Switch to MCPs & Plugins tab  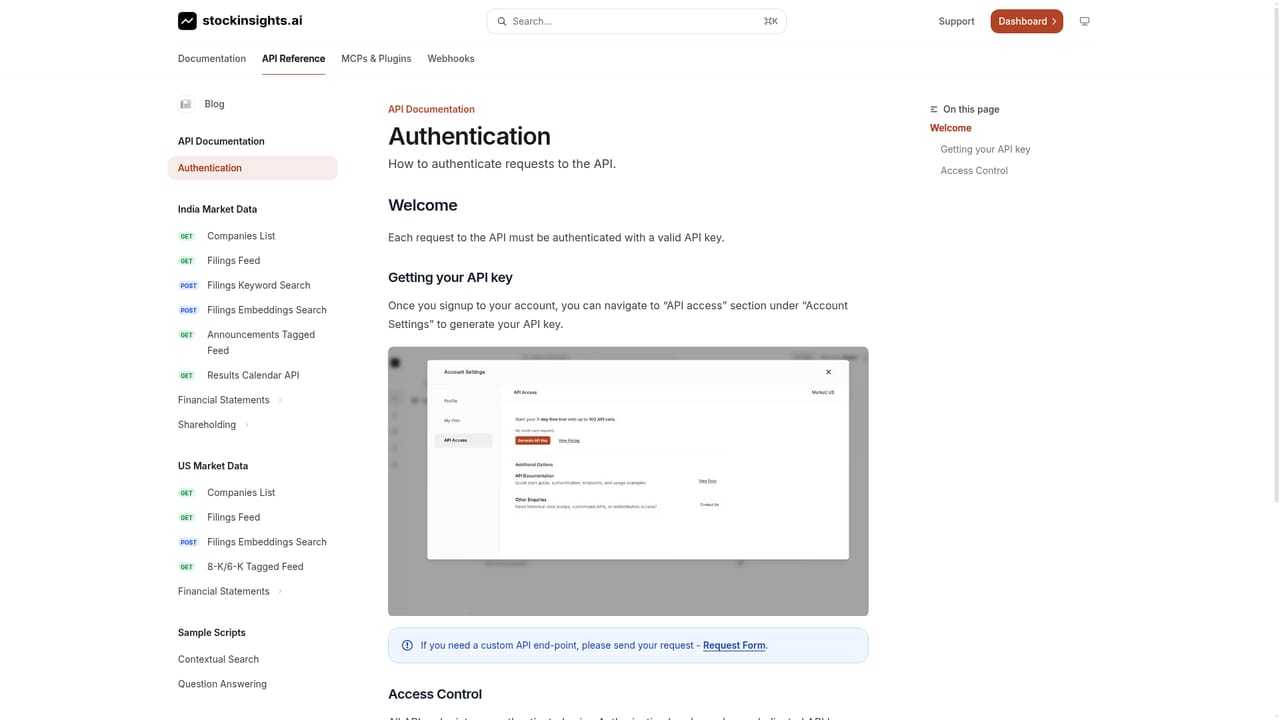[x=376, y=59]
